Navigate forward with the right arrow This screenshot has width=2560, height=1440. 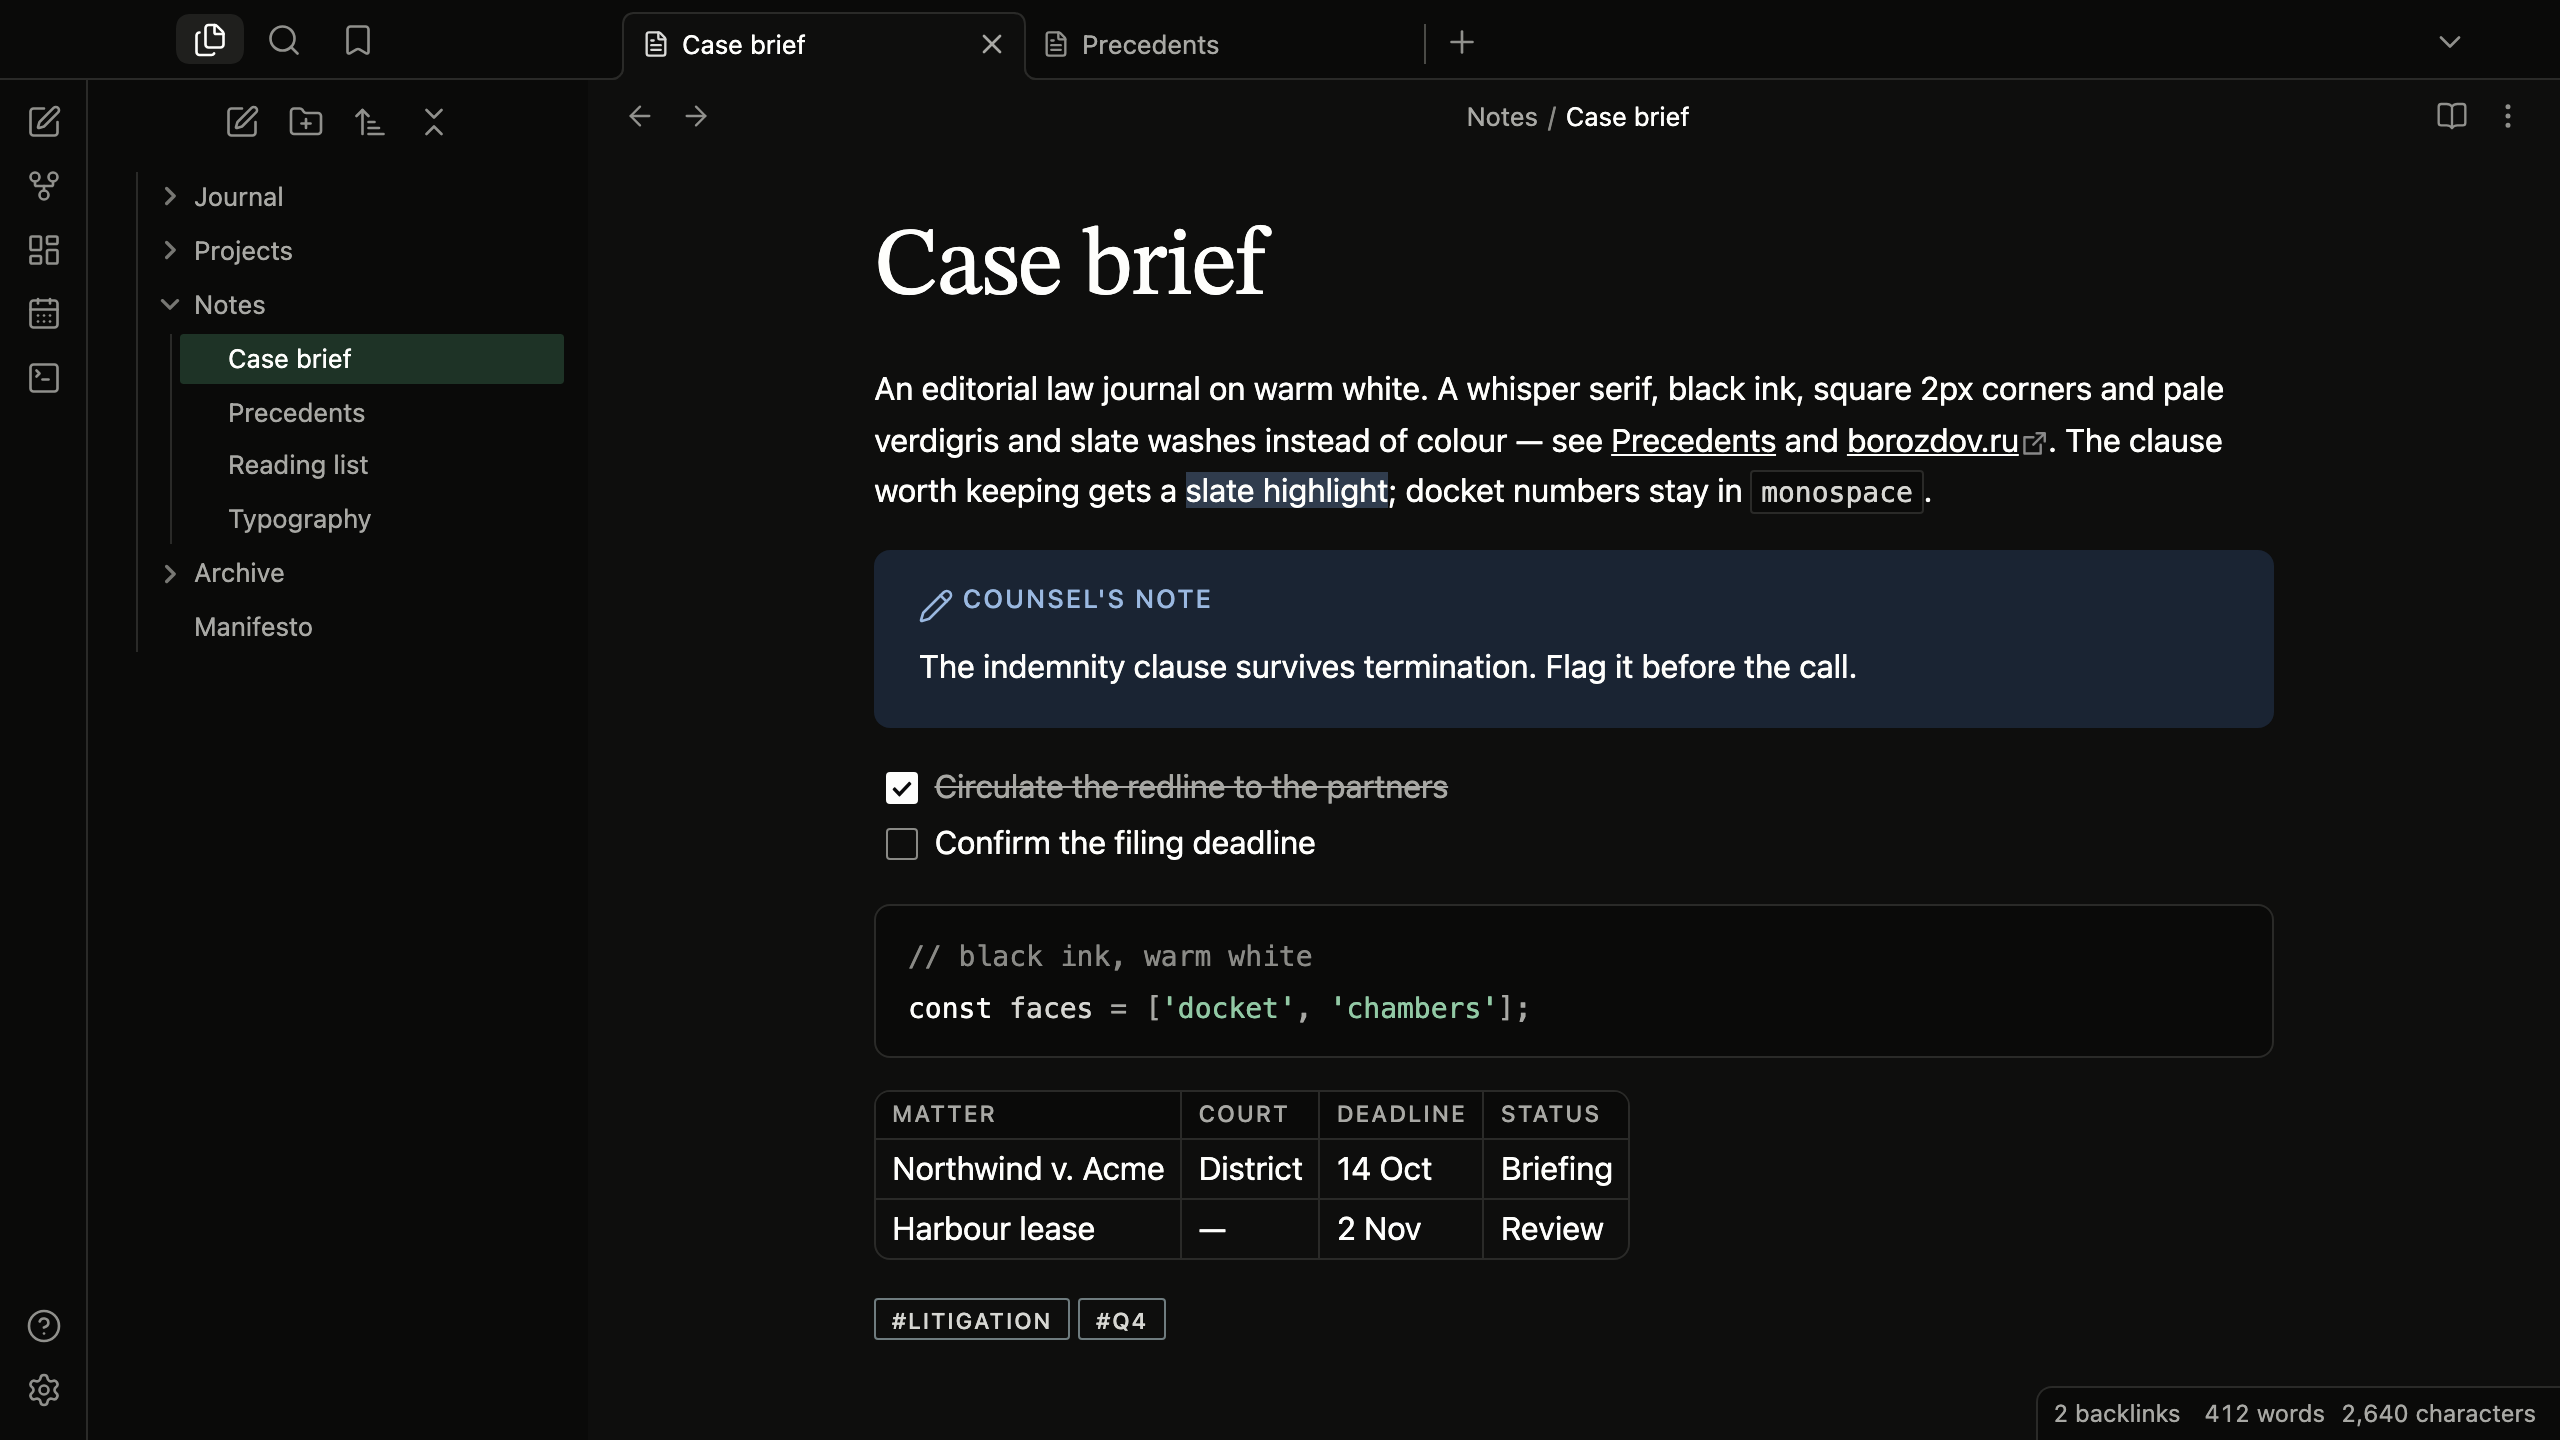[x=696, y=117]
